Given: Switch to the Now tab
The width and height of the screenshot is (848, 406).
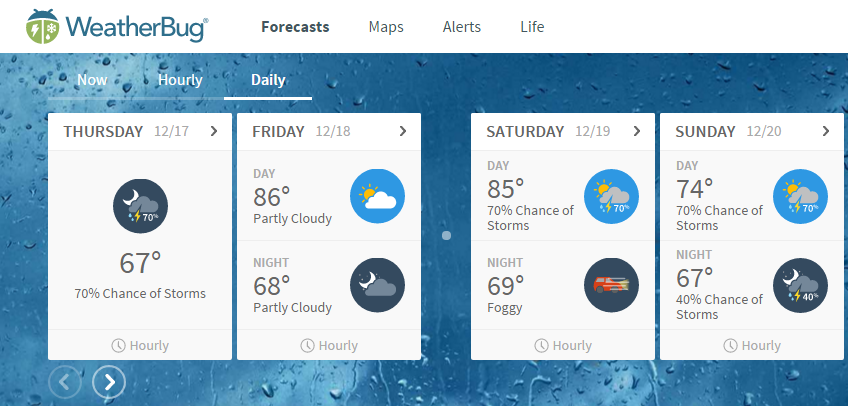Looking at the screenshot, I should click(92, 80).
